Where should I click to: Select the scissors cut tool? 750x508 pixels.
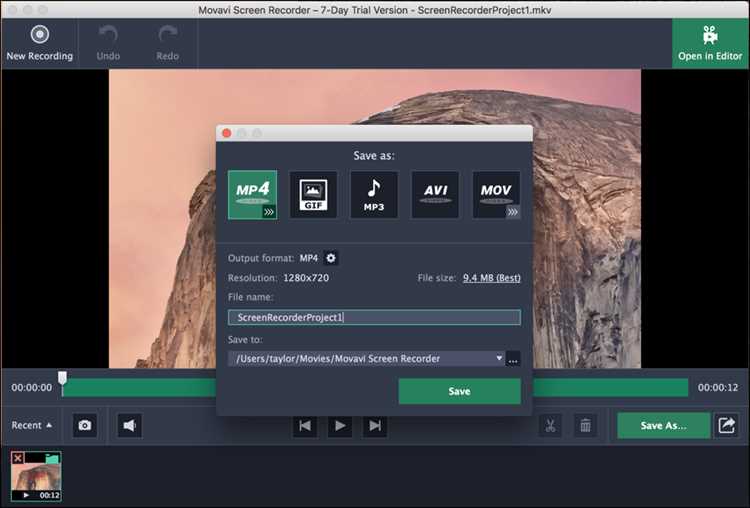(x=550, y=425)
